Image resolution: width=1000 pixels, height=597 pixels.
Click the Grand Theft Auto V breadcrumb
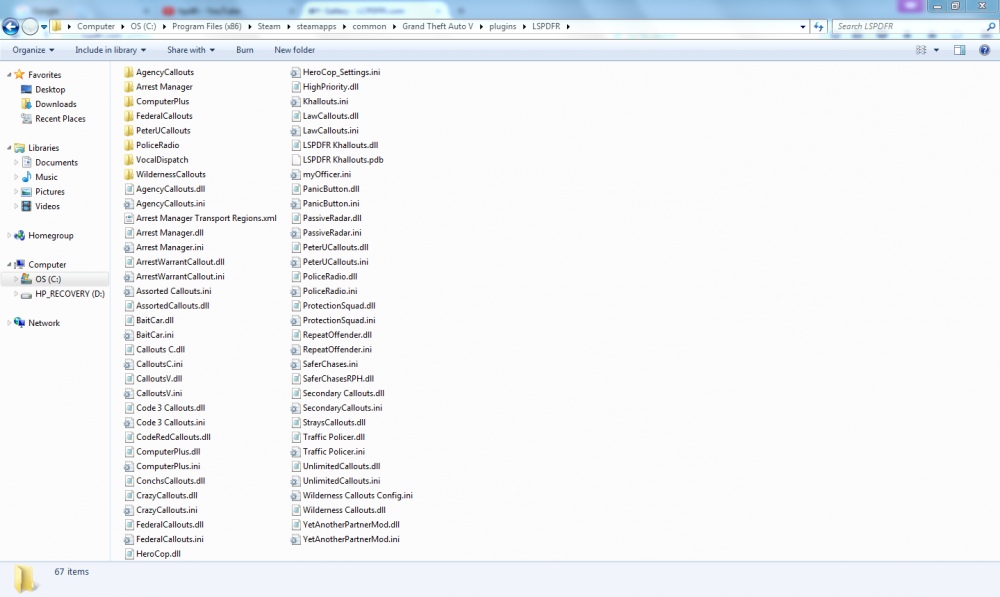pos(438,26)
